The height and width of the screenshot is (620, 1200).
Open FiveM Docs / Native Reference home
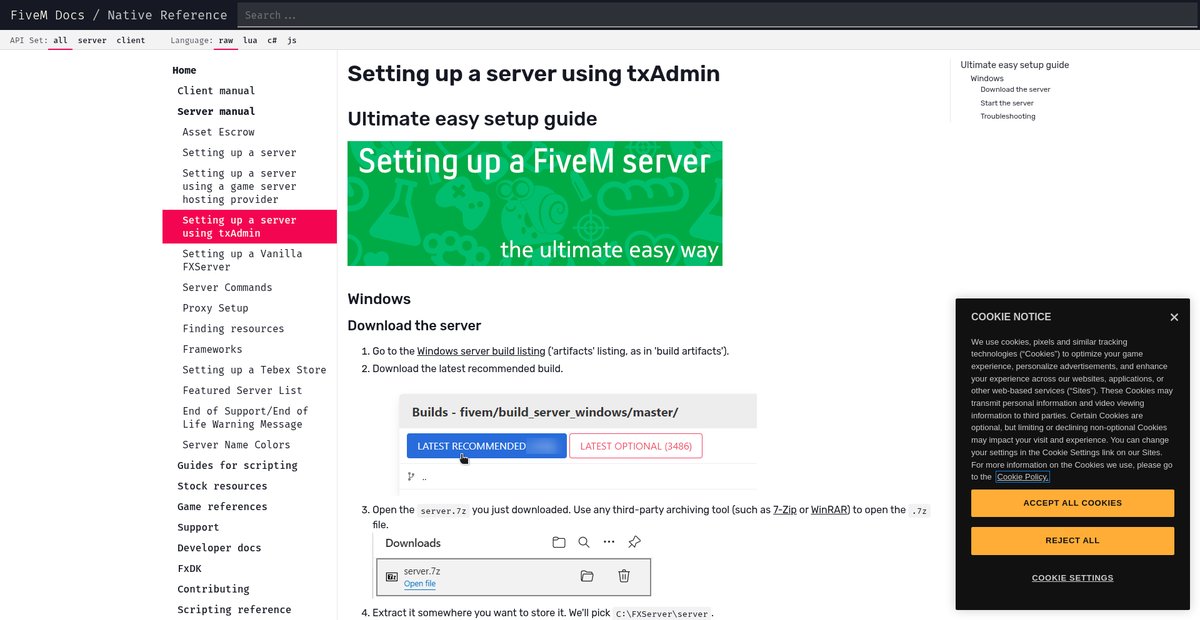click(x=119, y=15)
